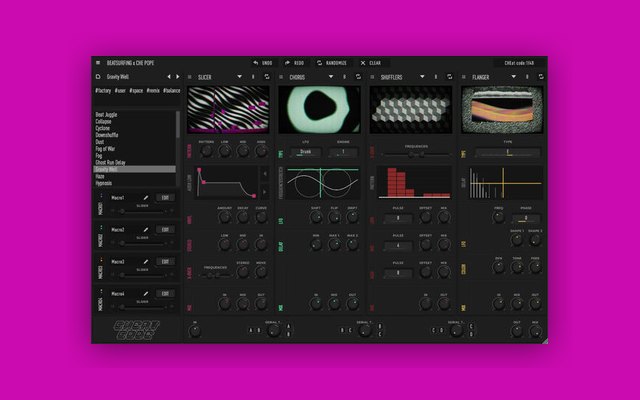Click the Macro4 slider track
Image resolution: width=640 pixels, height=400 pixels.
[x=142, y=307]
